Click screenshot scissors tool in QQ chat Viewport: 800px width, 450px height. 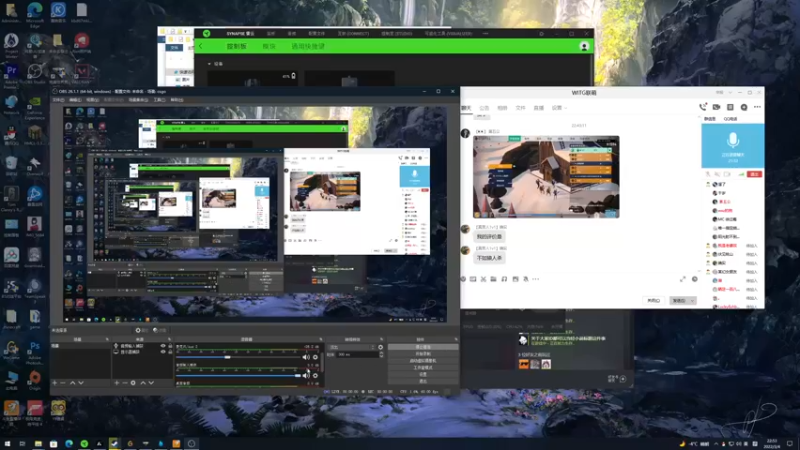coord(483,279)
